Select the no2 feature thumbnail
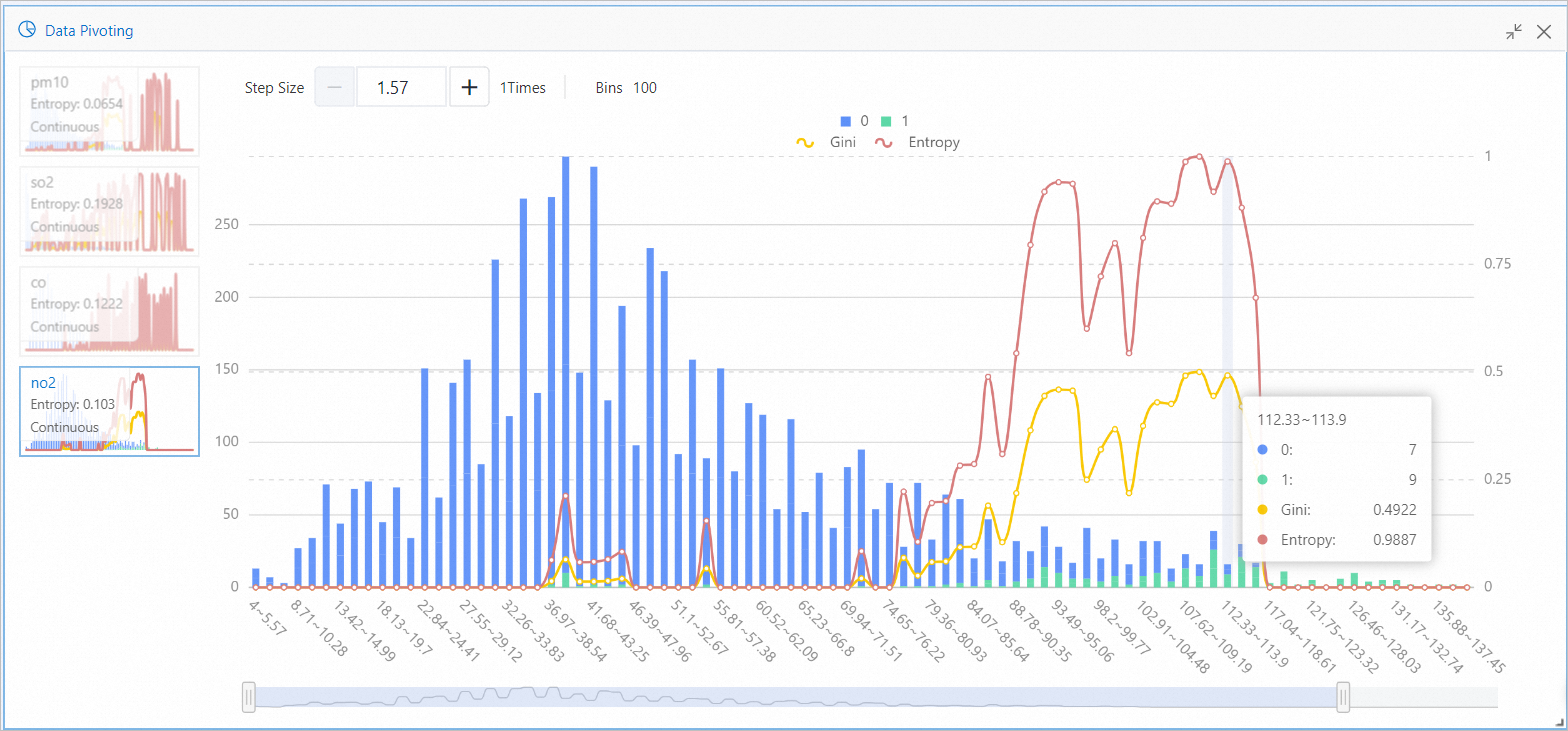 110,411
